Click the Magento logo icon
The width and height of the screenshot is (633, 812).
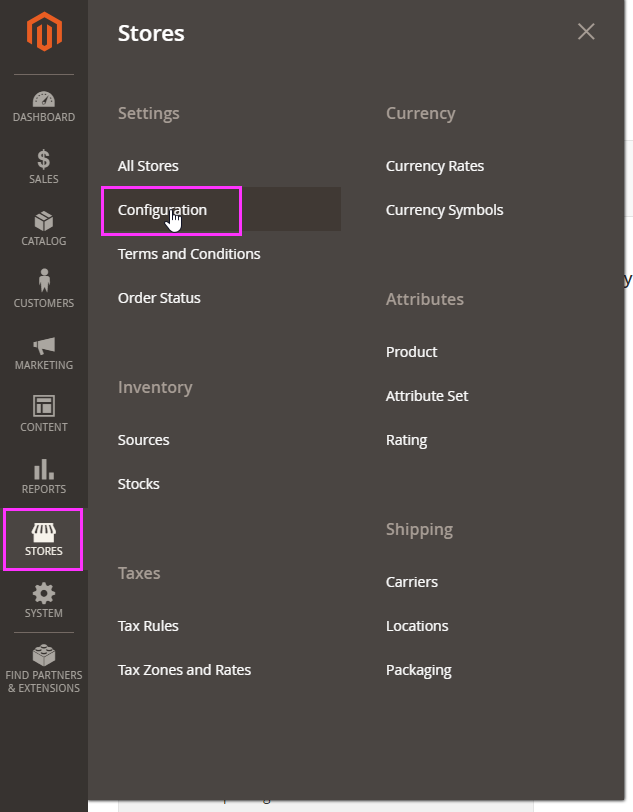(x=44, y=32)
